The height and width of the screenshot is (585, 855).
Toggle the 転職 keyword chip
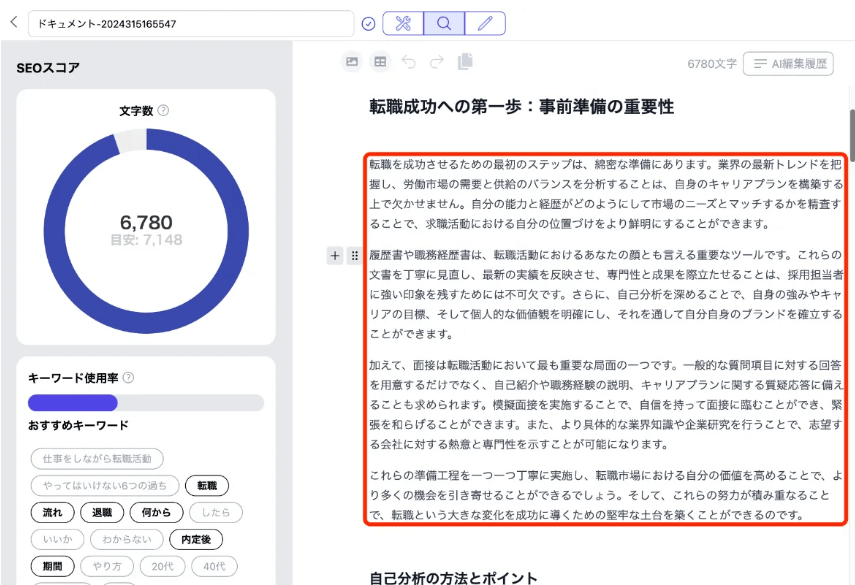point(207,485)
